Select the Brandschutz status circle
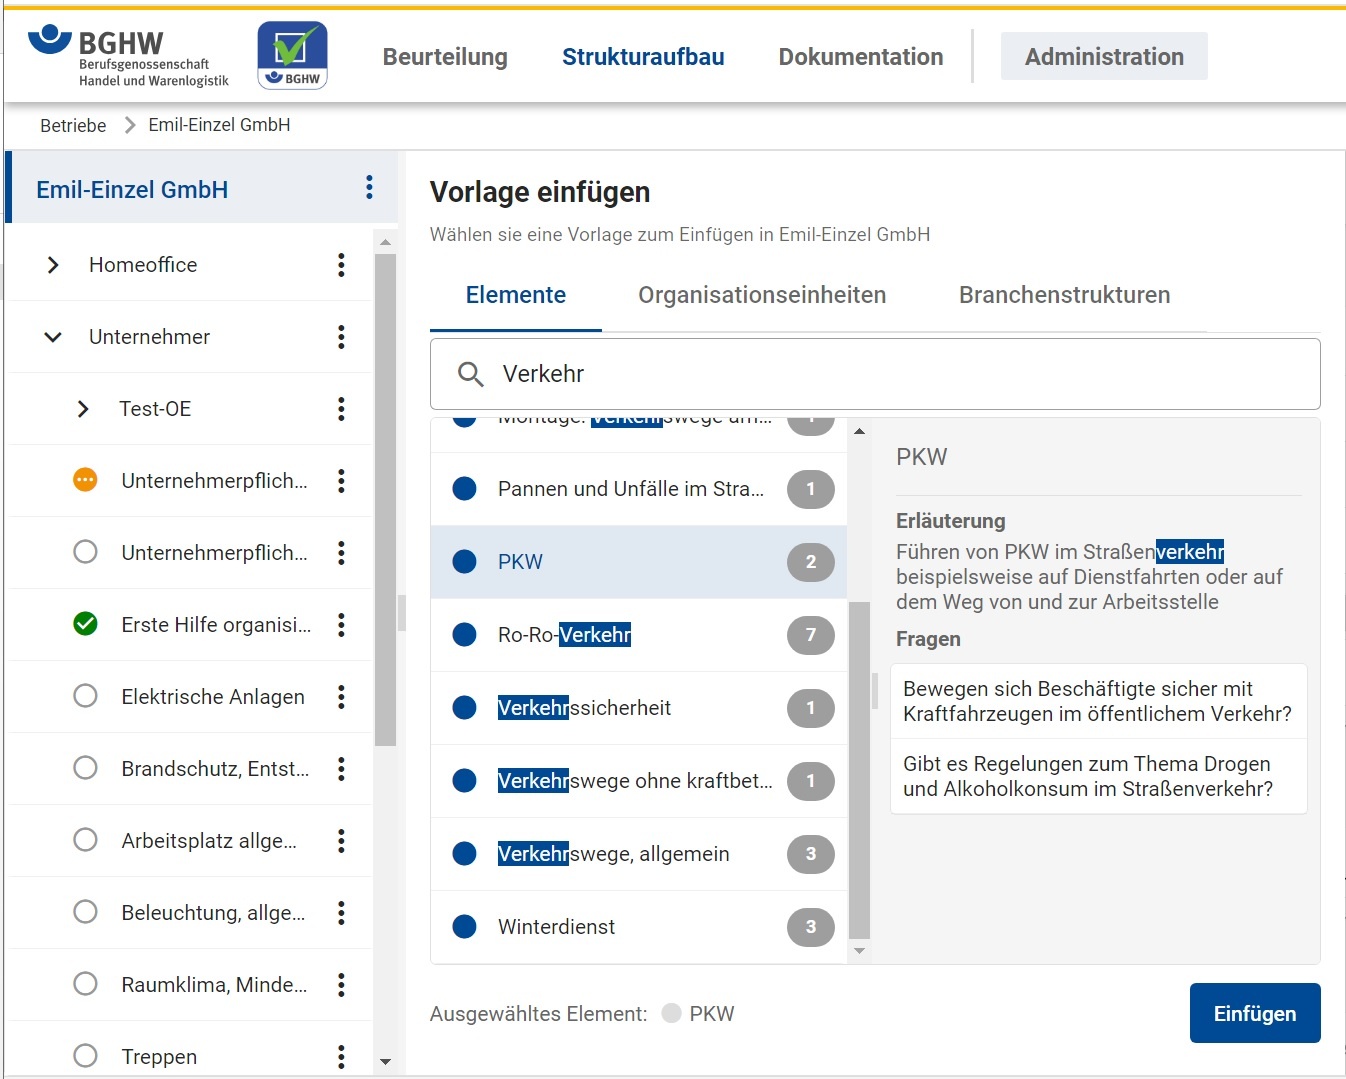Image resolution: width=1346 pixels, height=1079 pixels. [x=86, y=769]
